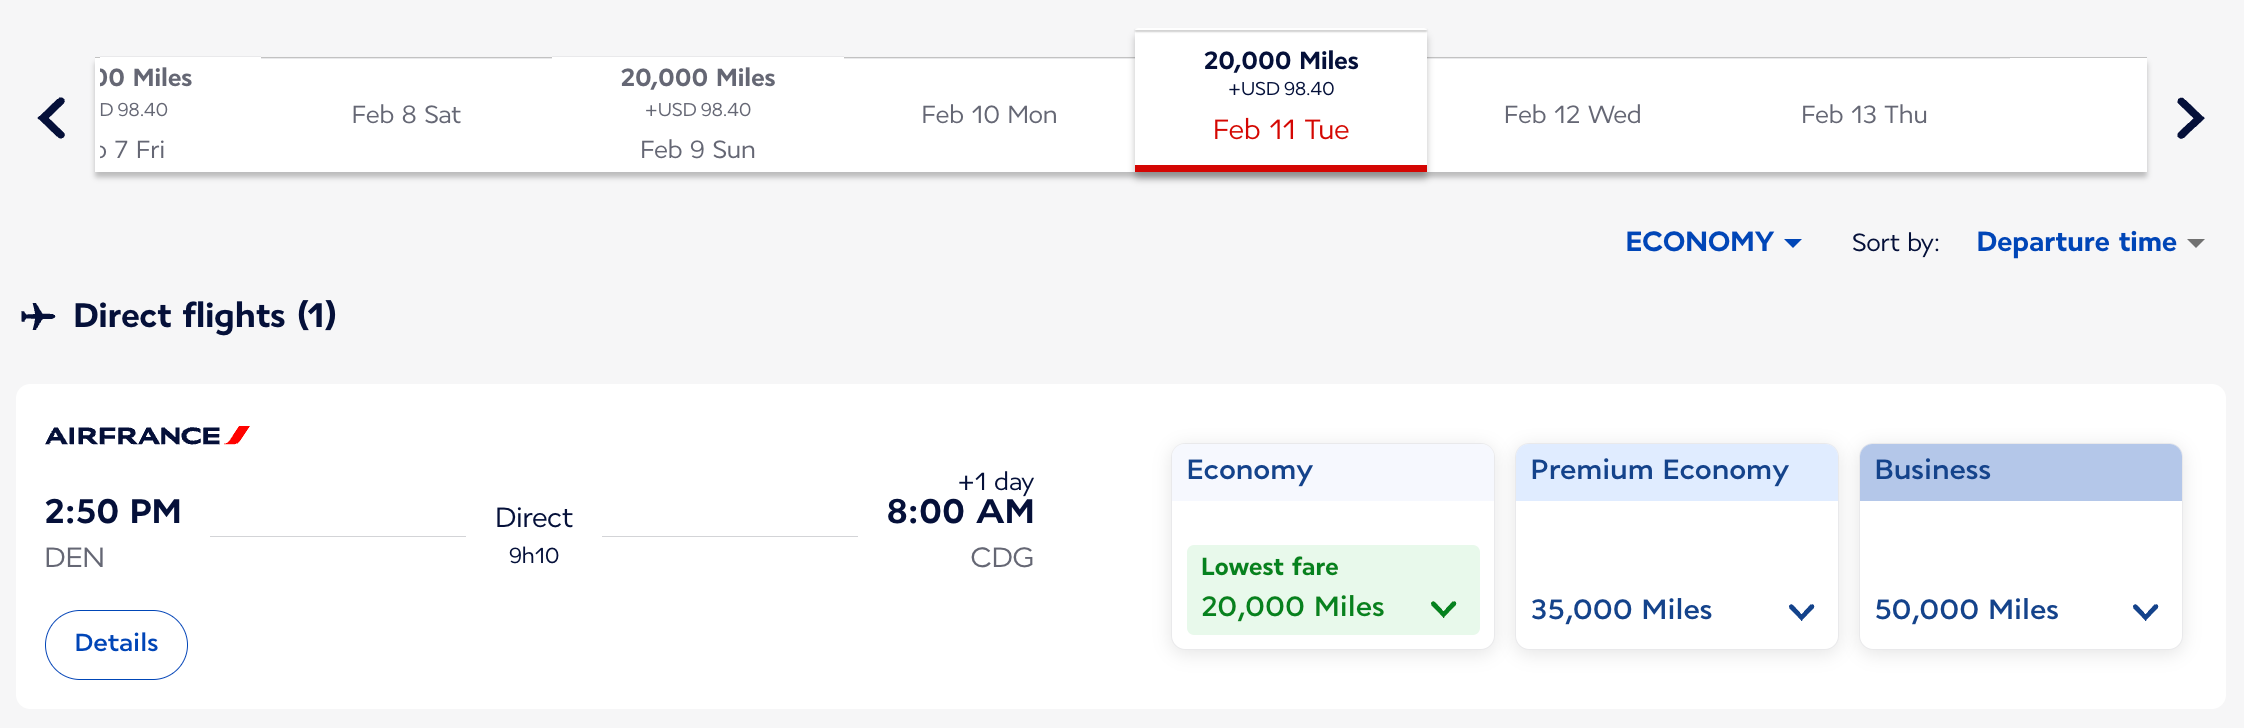Select the Feb 11 Tue date tab
The width and height of the screenshot is (2244, 728).
coord(1281,102)
